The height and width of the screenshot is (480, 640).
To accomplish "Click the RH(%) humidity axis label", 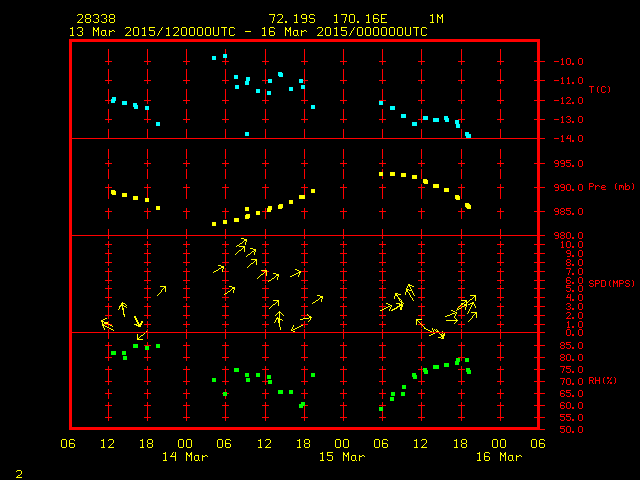I will pos(603,381).
